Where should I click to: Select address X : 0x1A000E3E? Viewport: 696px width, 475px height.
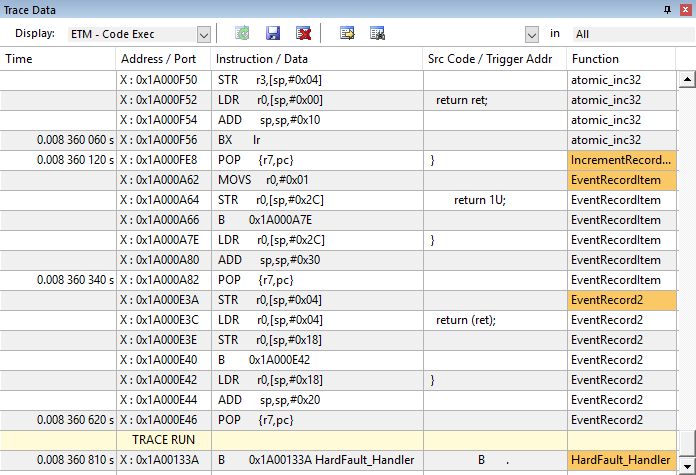tap(158, 340)
